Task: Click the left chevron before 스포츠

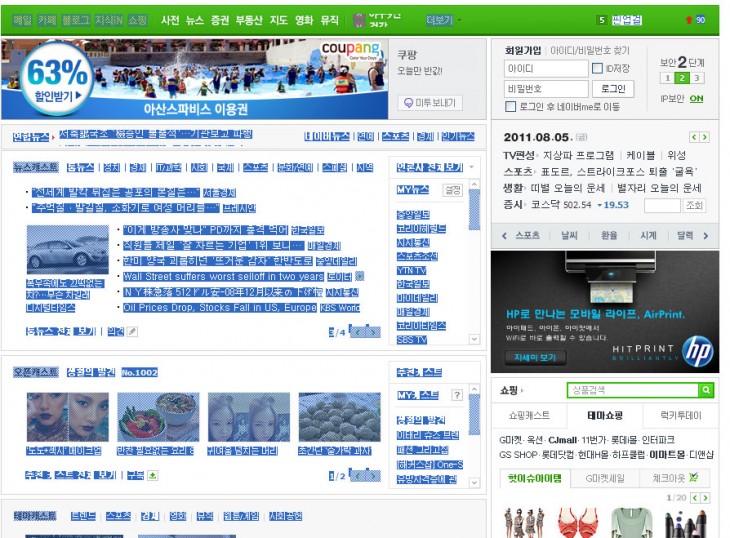Action: [x=503, y=236]
